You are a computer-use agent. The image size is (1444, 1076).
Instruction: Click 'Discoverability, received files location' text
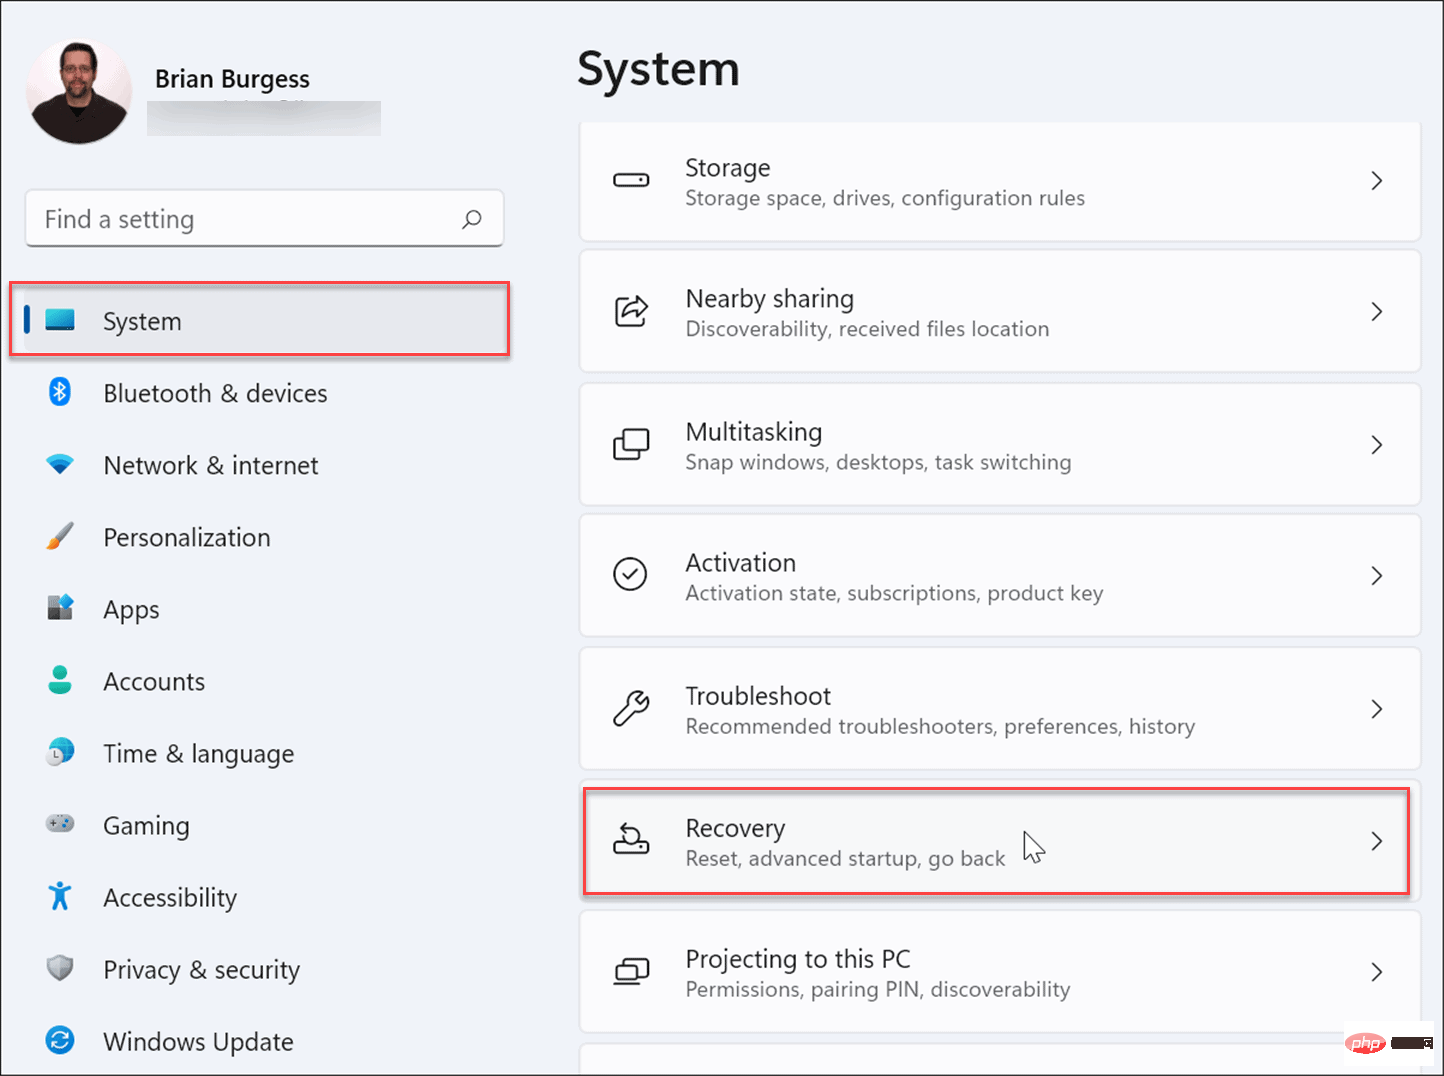[x=867, y=329]
